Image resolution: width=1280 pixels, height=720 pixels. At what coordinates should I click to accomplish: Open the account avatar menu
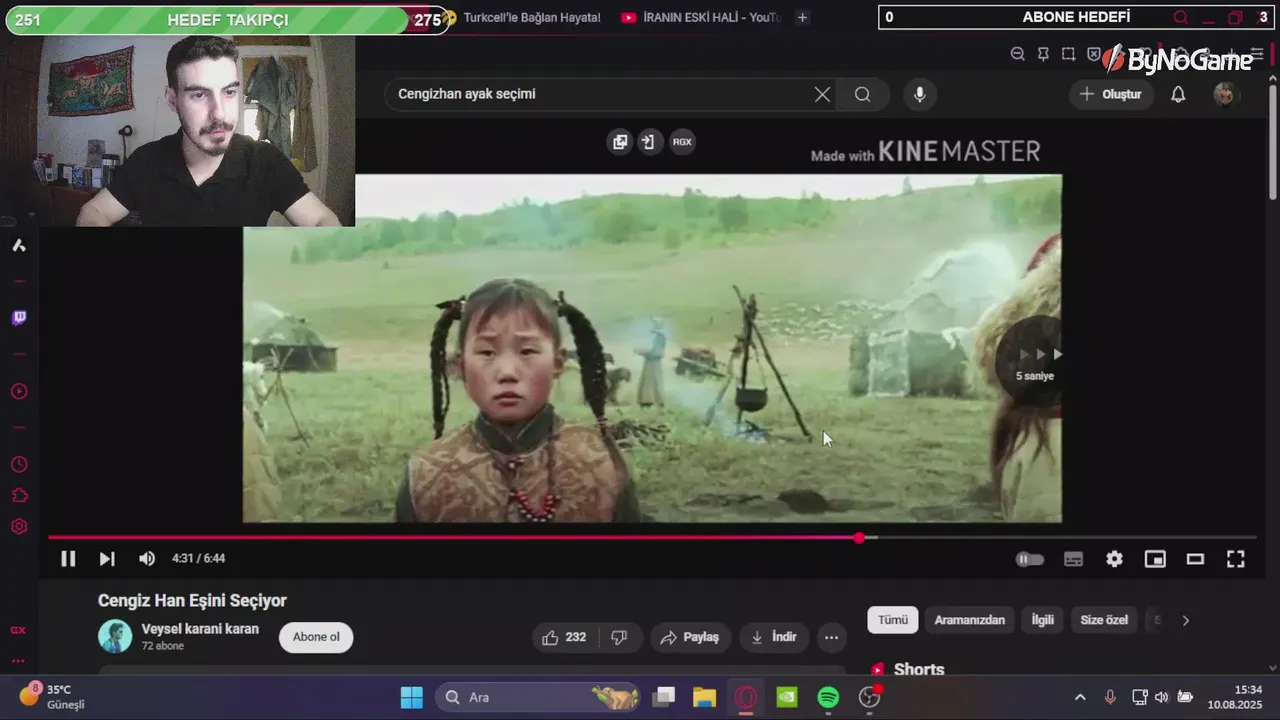pos(1226,94)
